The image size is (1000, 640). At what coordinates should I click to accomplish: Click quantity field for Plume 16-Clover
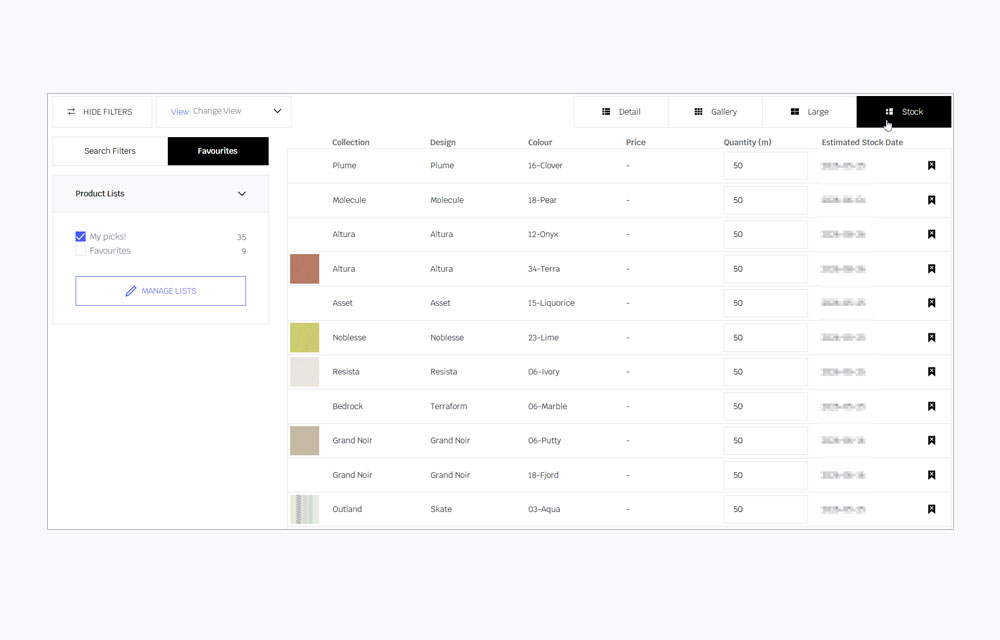tap(765, 166)
